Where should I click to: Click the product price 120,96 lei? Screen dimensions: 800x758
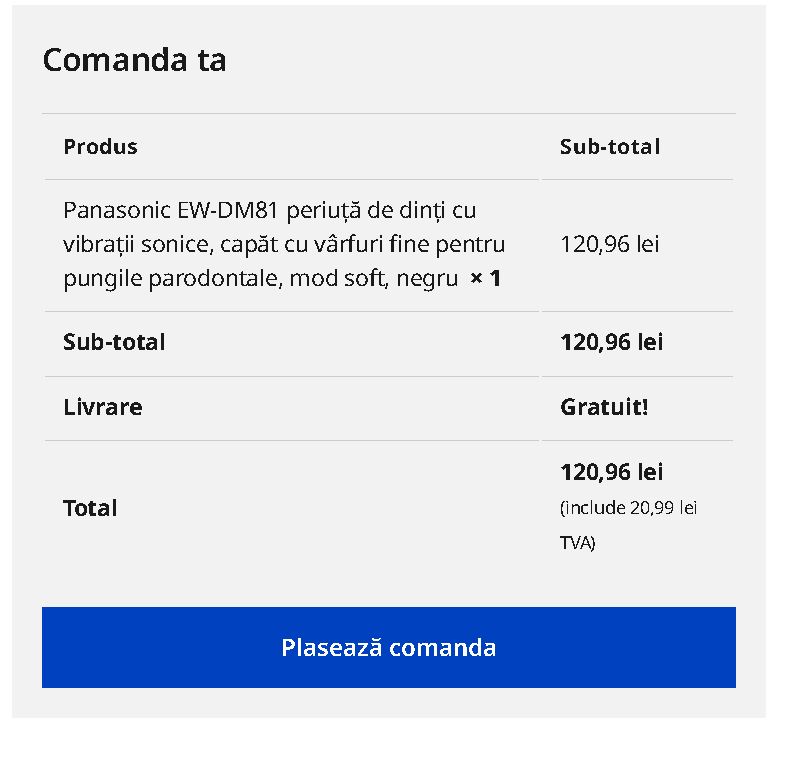[x=610, y=244]
